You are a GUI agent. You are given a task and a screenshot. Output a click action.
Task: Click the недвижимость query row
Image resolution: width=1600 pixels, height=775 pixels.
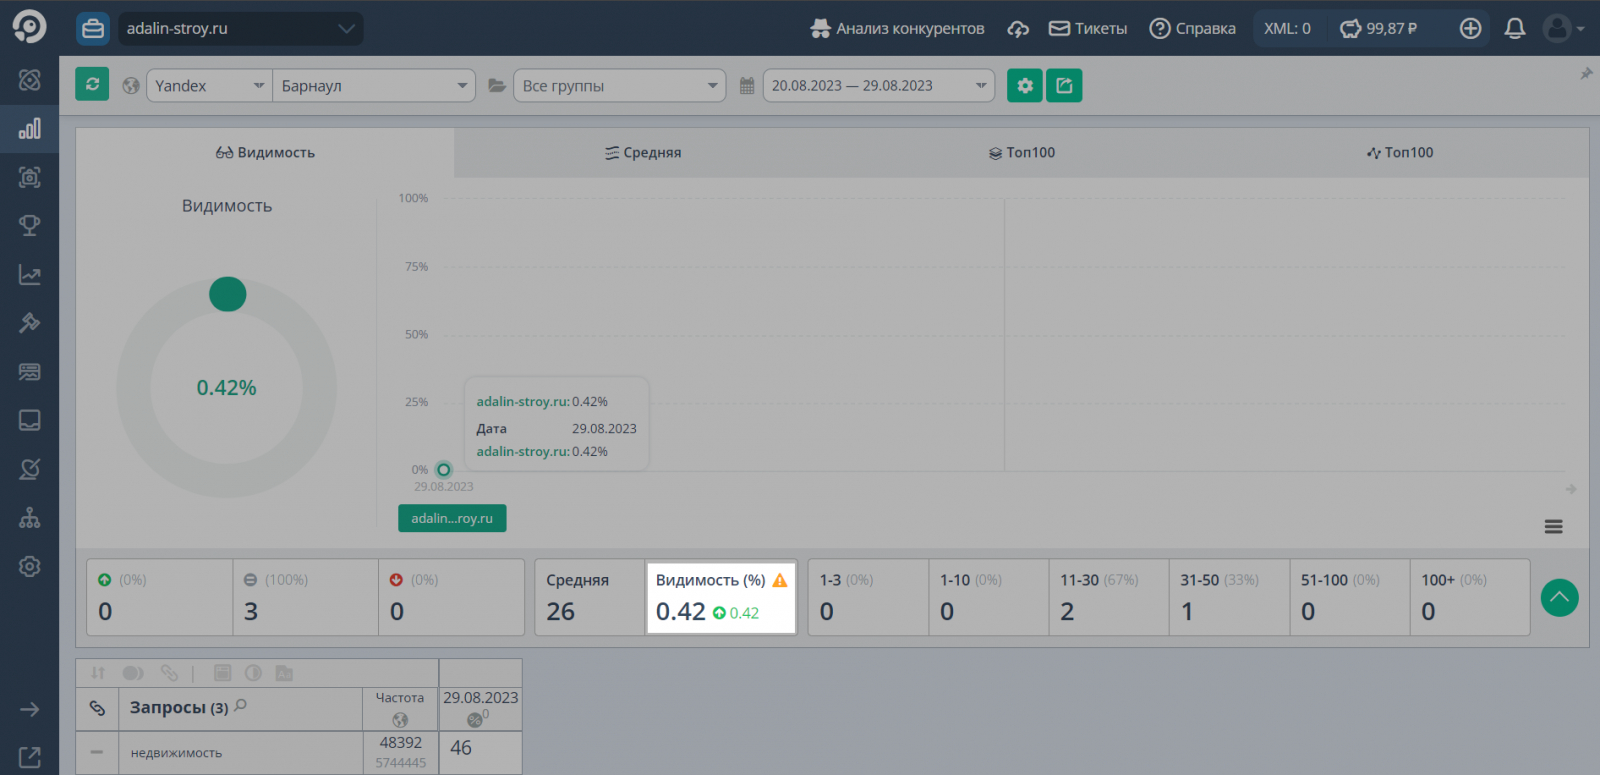pos(240,752)
